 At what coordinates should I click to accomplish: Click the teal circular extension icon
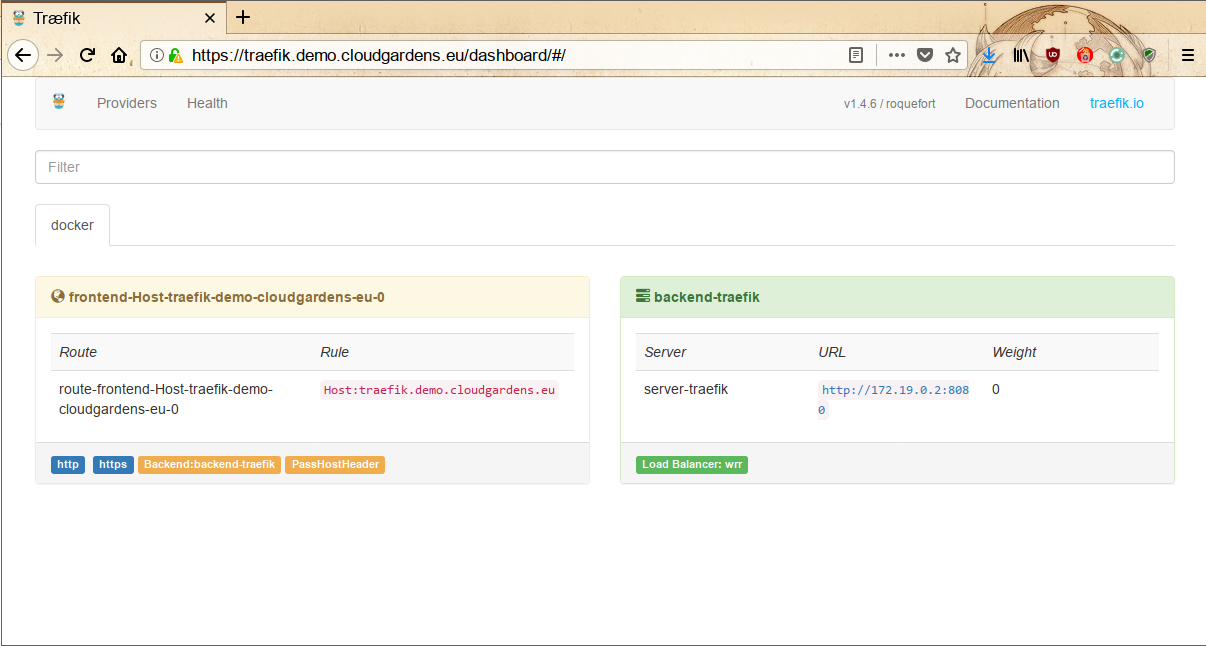[x=1117, y=56]
